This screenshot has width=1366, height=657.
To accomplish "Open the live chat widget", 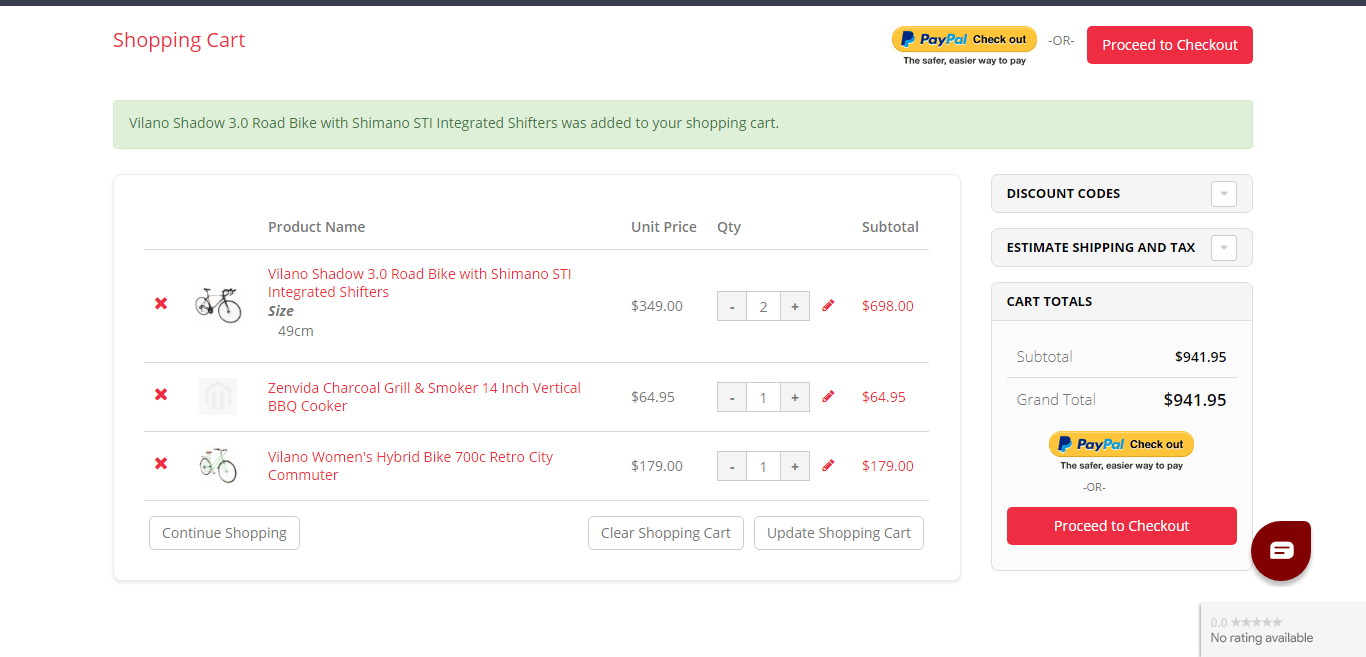I will (x=1281, y=550).
